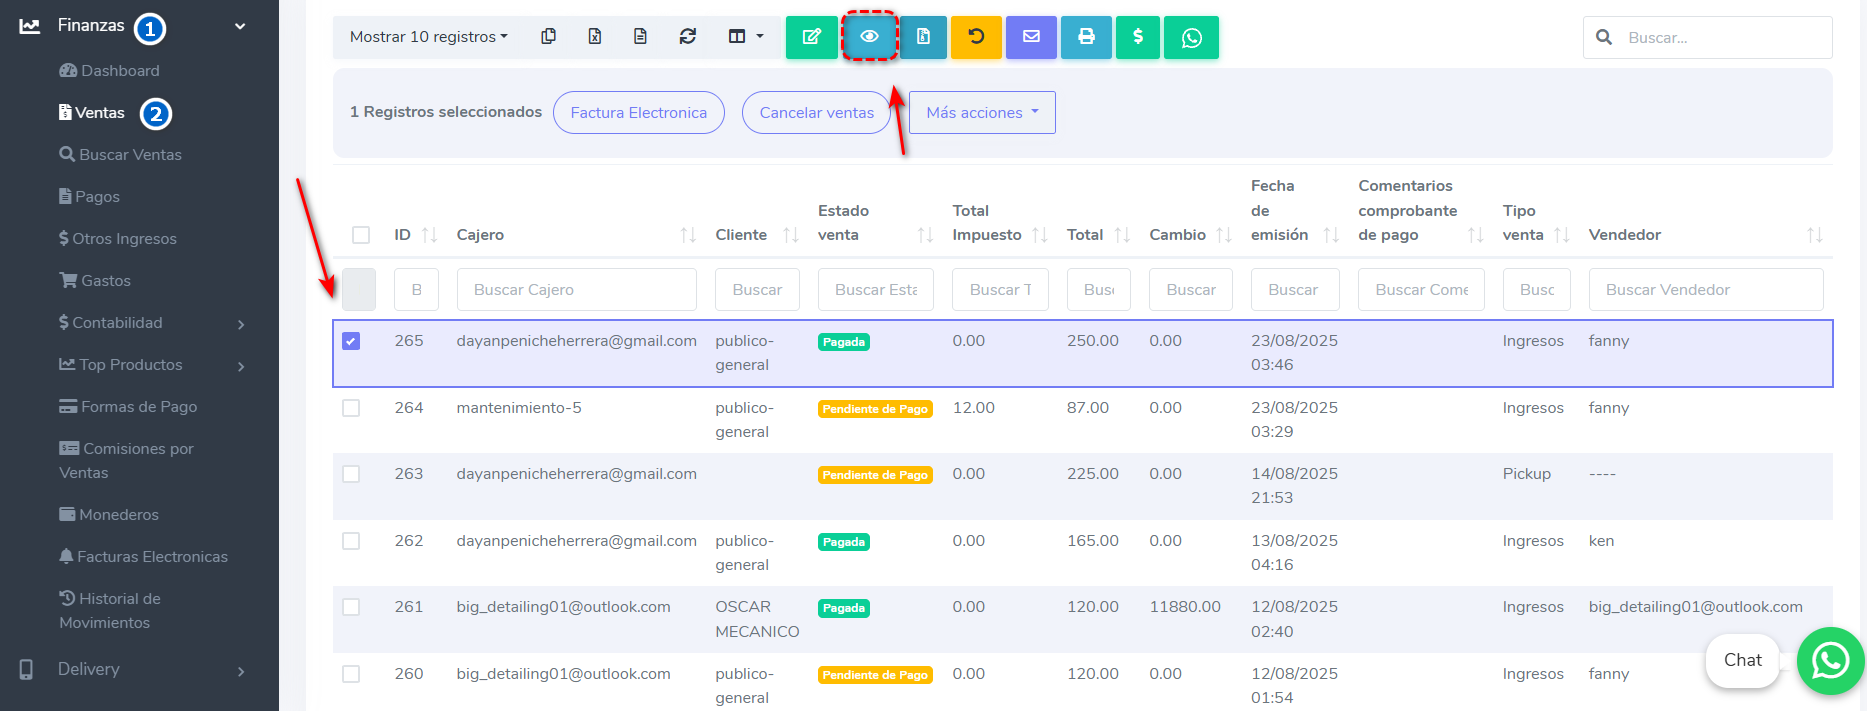Open Monederos in the sidebar

point(109,515)
